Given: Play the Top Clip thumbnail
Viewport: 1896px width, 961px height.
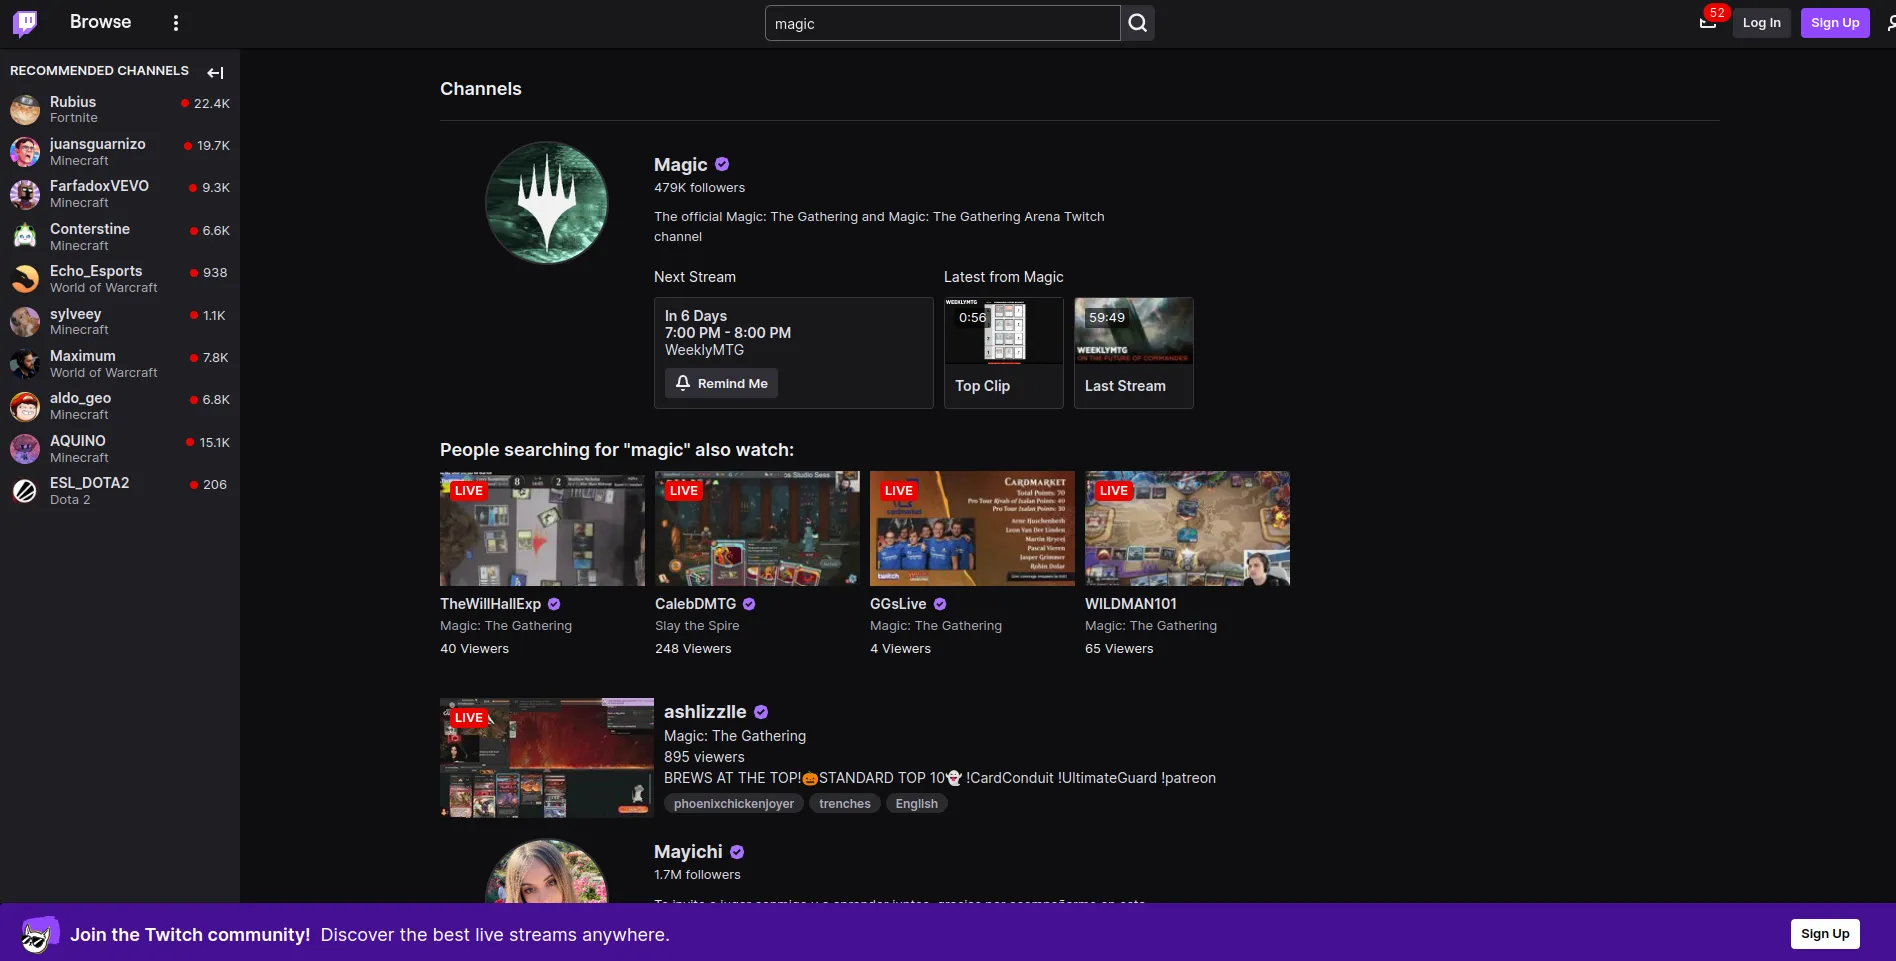Looking at the screenshot, I should [1004, 331].
